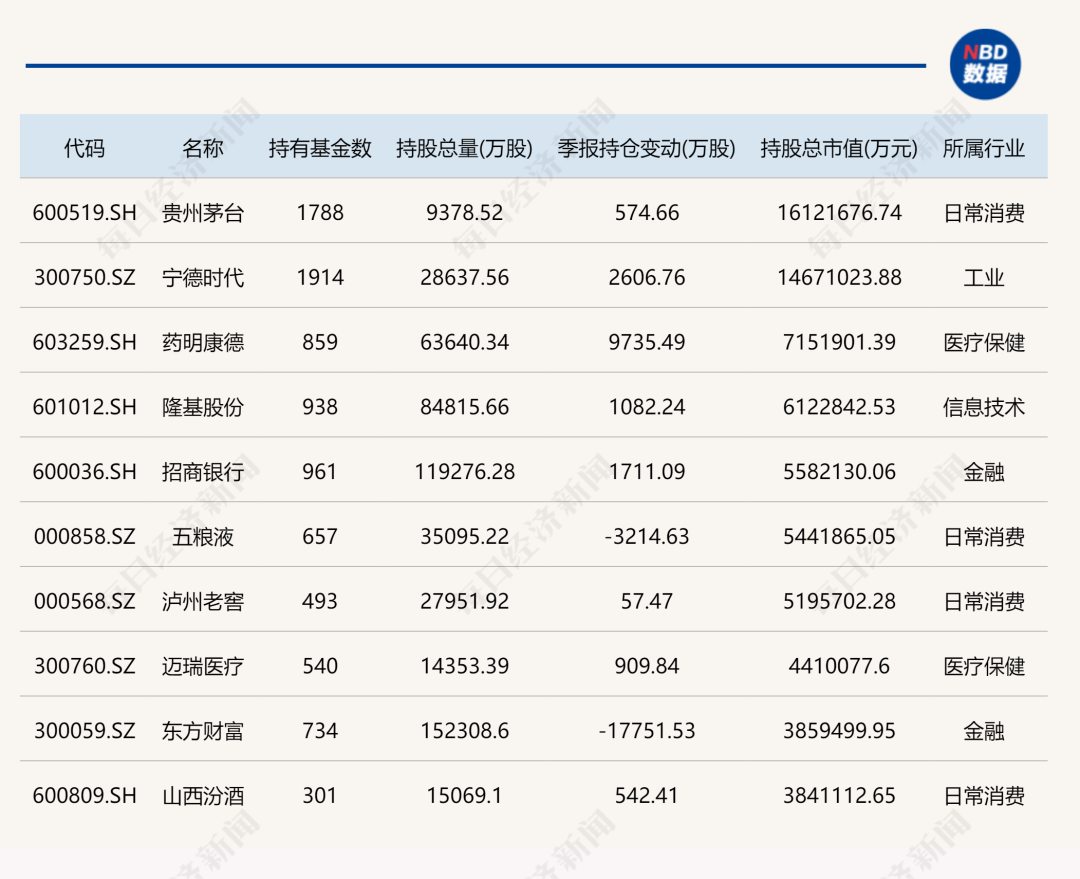Screen dimensions: 1080x879
Task: Click change value 9735.49
Action: (x=646, y=342)
